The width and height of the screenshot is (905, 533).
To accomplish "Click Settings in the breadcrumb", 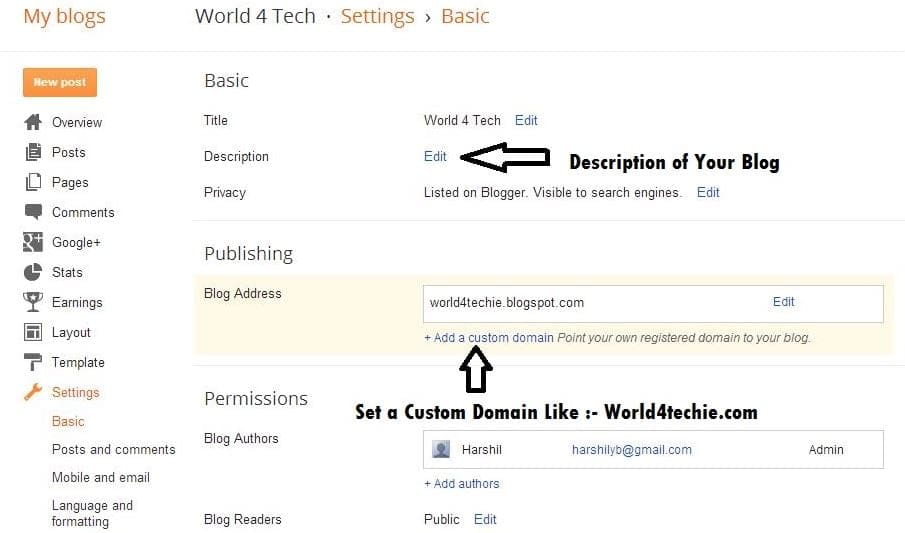I will pos(377,16).
